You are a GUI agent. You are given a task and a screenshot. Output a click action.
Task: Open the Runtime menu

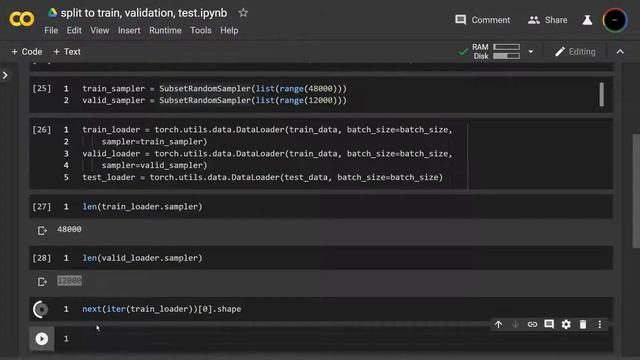(165, 31)
